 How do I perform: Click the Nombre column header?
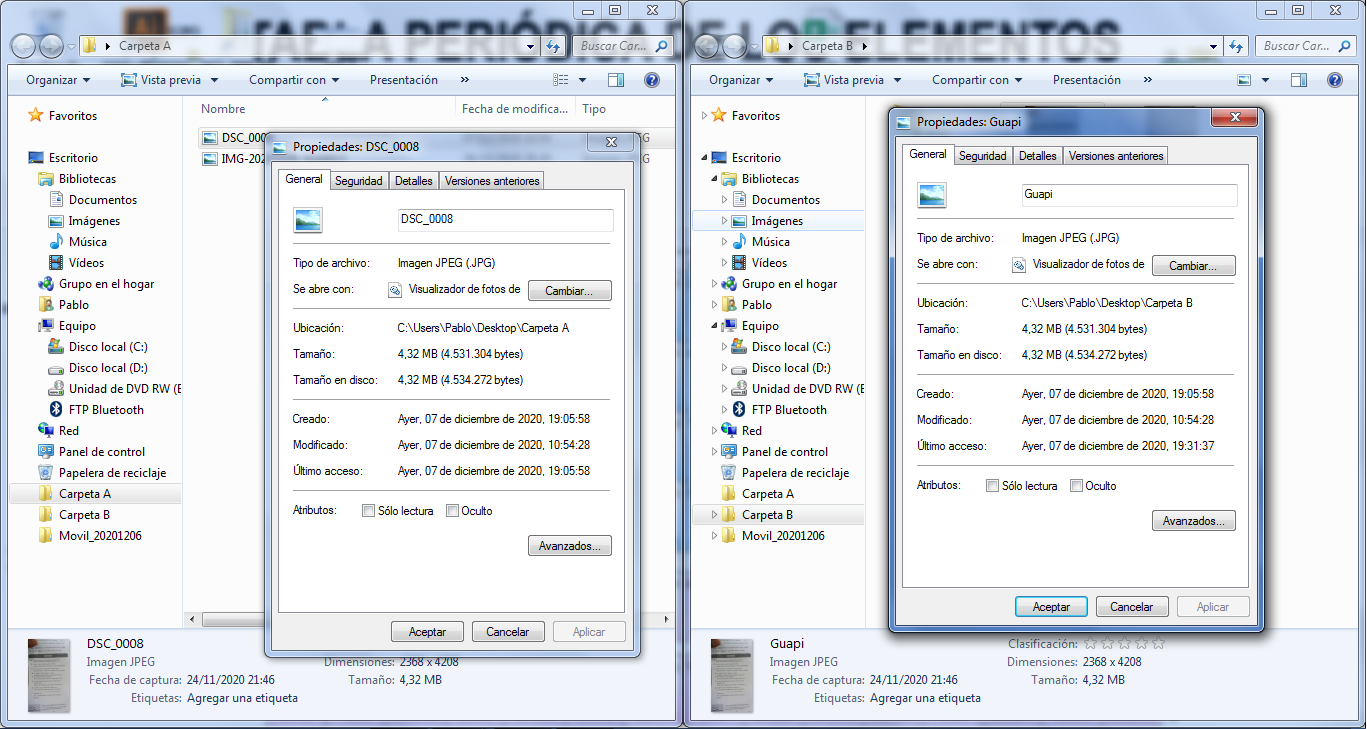(x=223, y=109)
